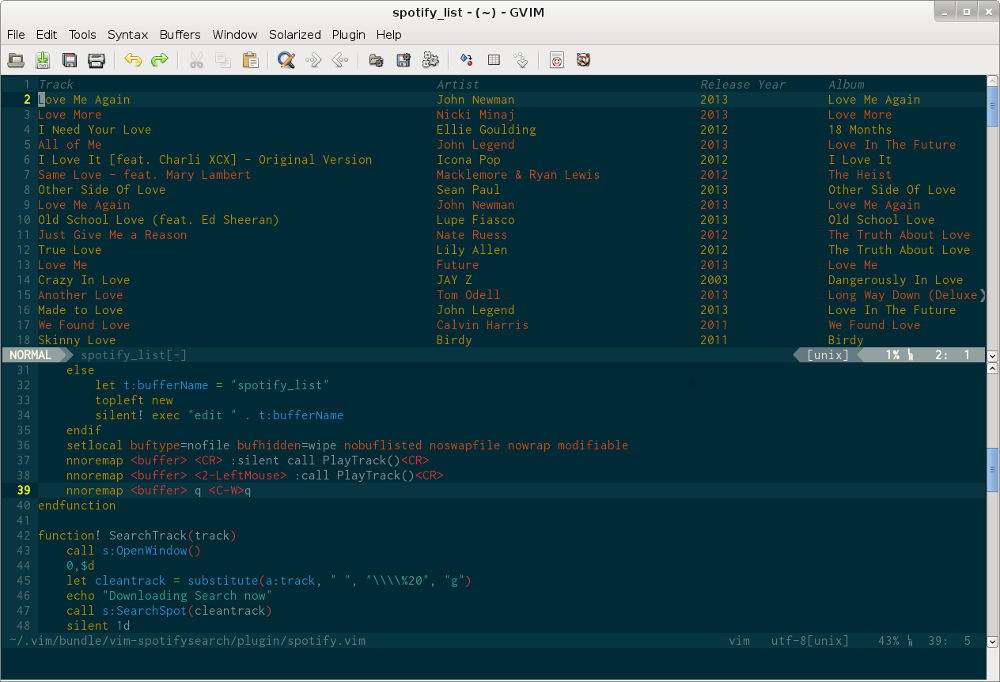Open the Edit menu
Image resolution: width=1000 pixels, height=682 pixels.
(46, 34)
